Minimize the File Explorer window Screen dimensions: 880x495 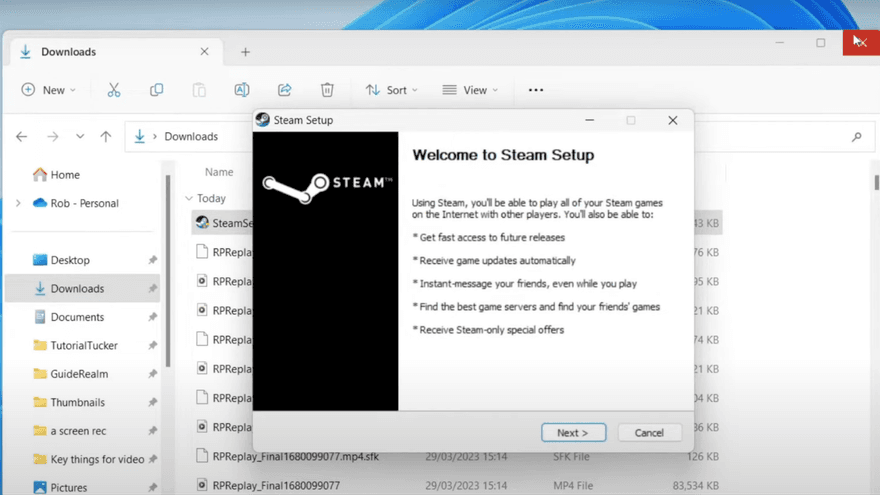click(x=780, y=43)
